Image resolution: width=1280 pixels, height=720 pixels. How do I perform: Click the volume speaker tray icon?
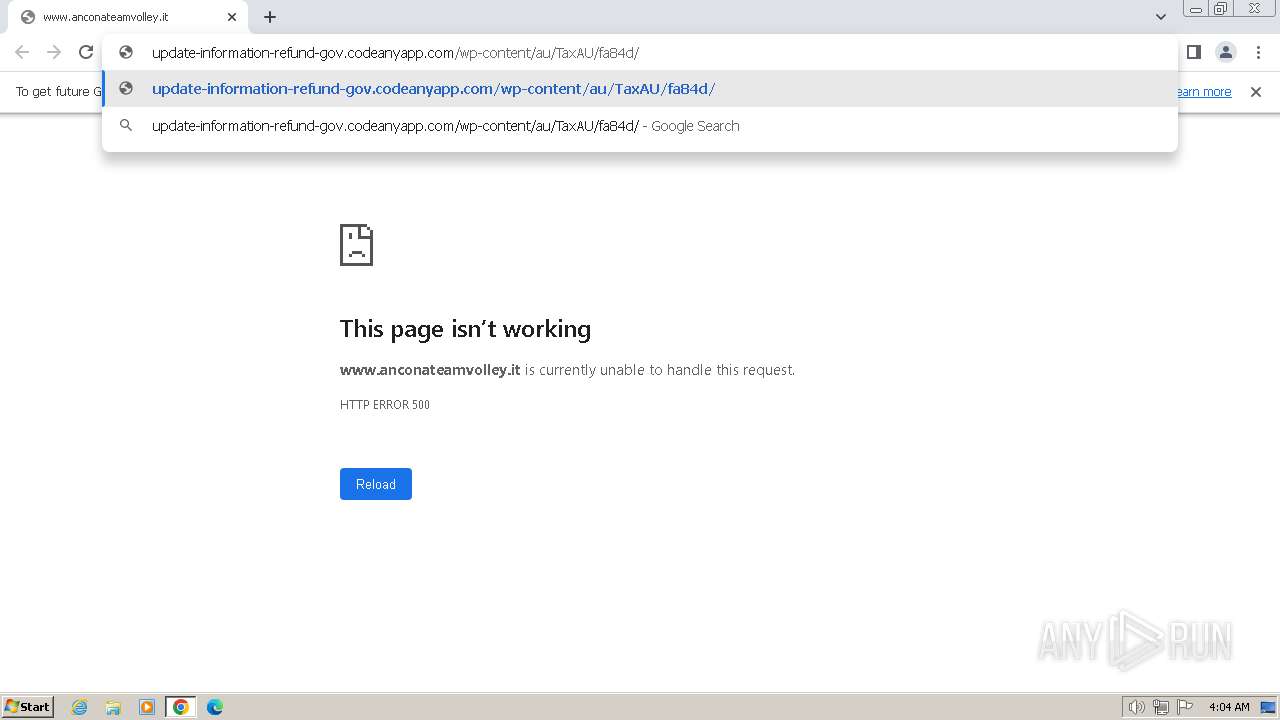1136,707
